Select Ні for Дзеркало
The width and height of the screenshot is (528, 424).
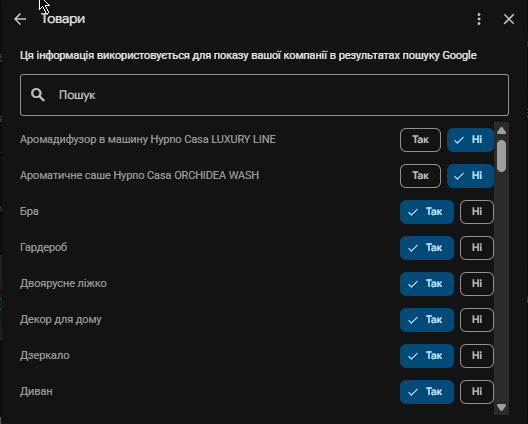click(477, 356)
